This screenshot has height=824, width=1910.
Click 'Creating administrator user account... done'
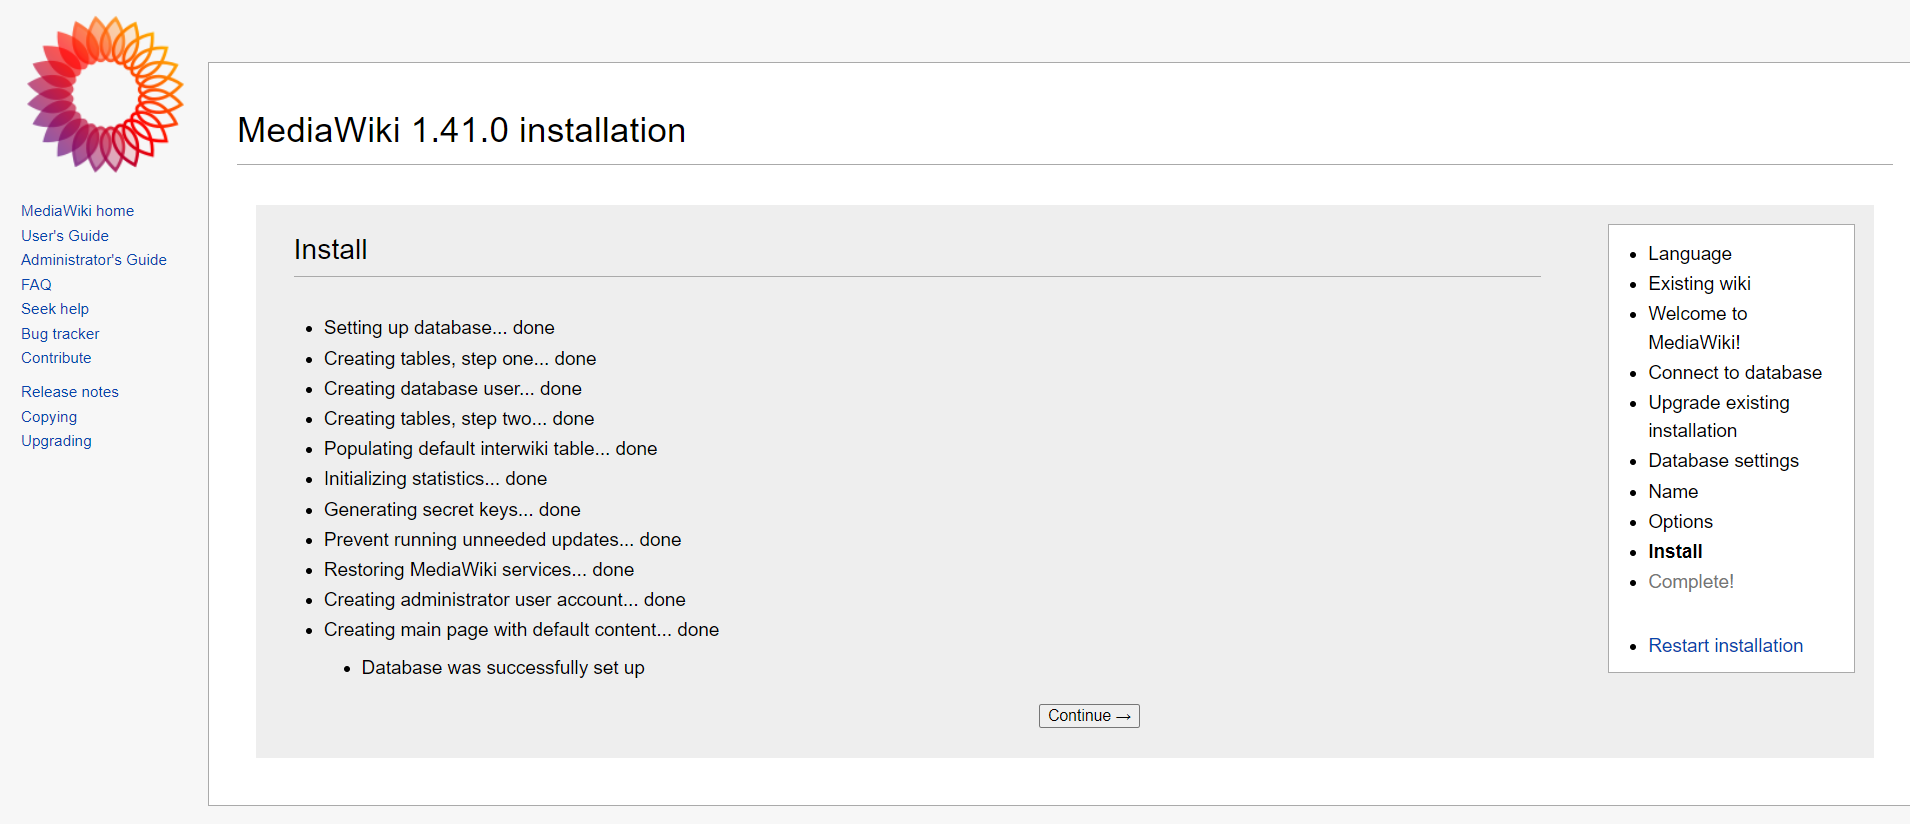point(505,600)
